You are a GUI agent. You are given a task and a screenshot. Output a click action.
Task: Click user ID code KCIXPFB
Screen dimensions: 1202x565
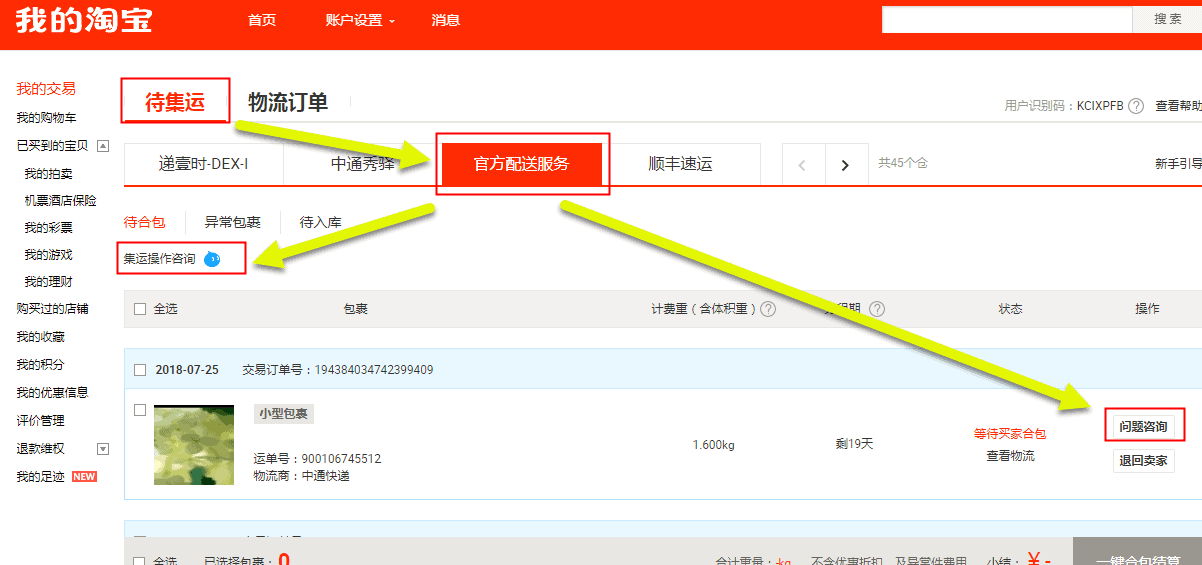click(x=1100, y=106)
